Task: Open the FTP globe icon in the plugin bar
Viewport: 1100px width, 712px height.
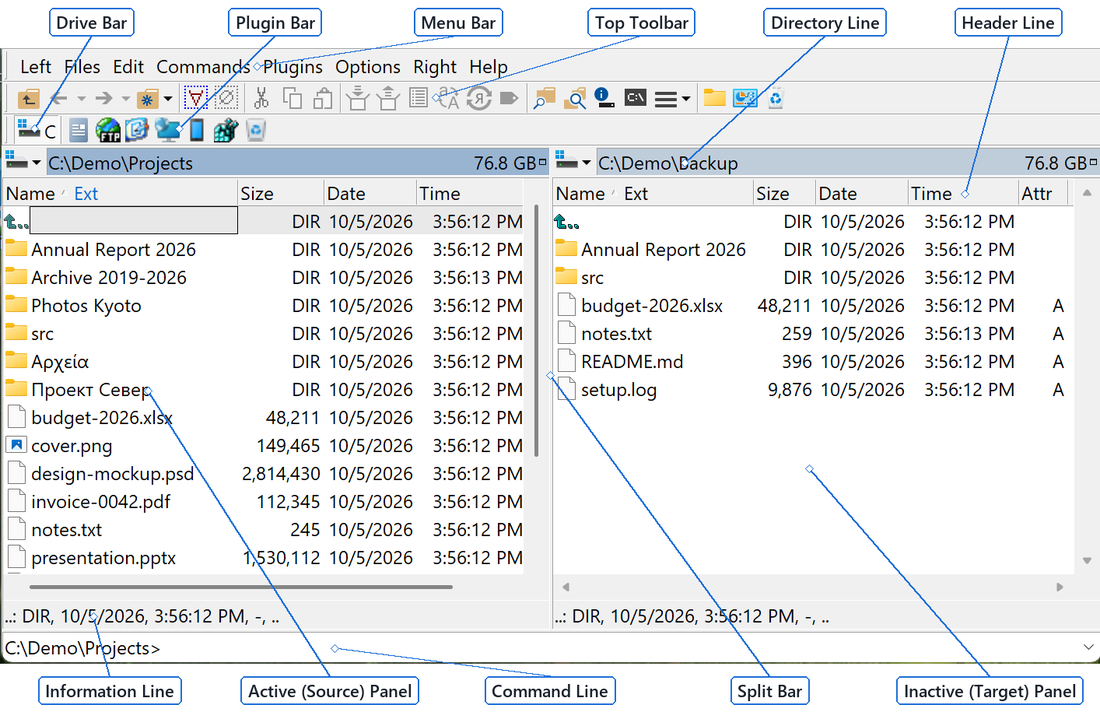Action: coord(109,130)
